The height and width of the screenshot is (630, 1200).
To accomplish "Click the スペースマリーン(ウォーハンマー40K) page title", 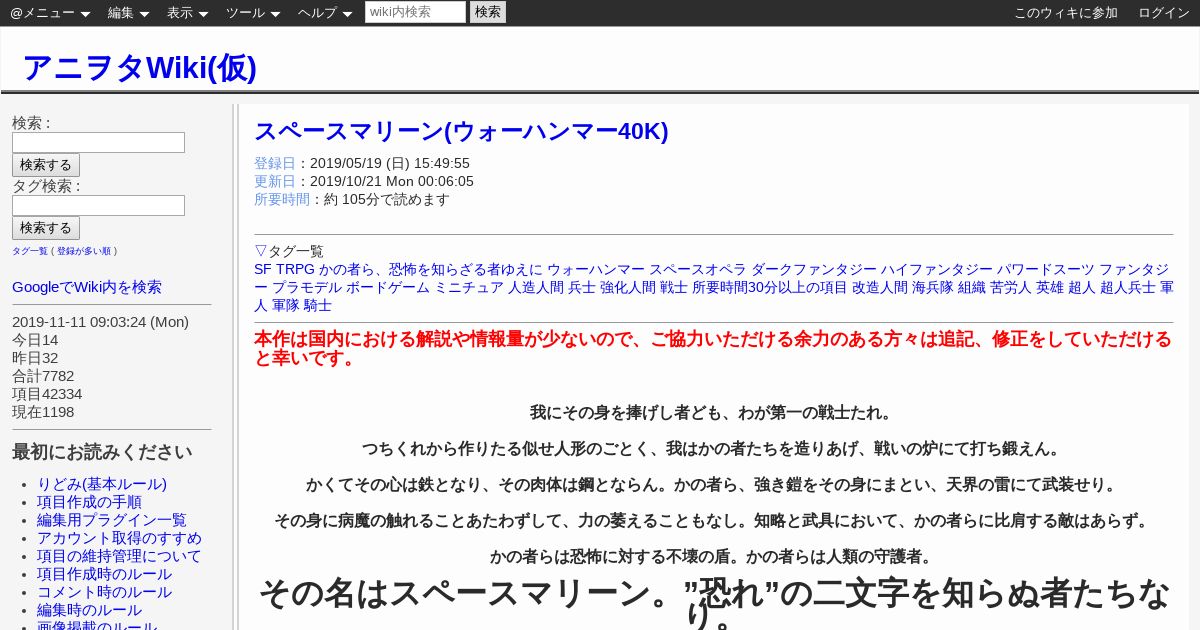I will (x=461, y=131).
